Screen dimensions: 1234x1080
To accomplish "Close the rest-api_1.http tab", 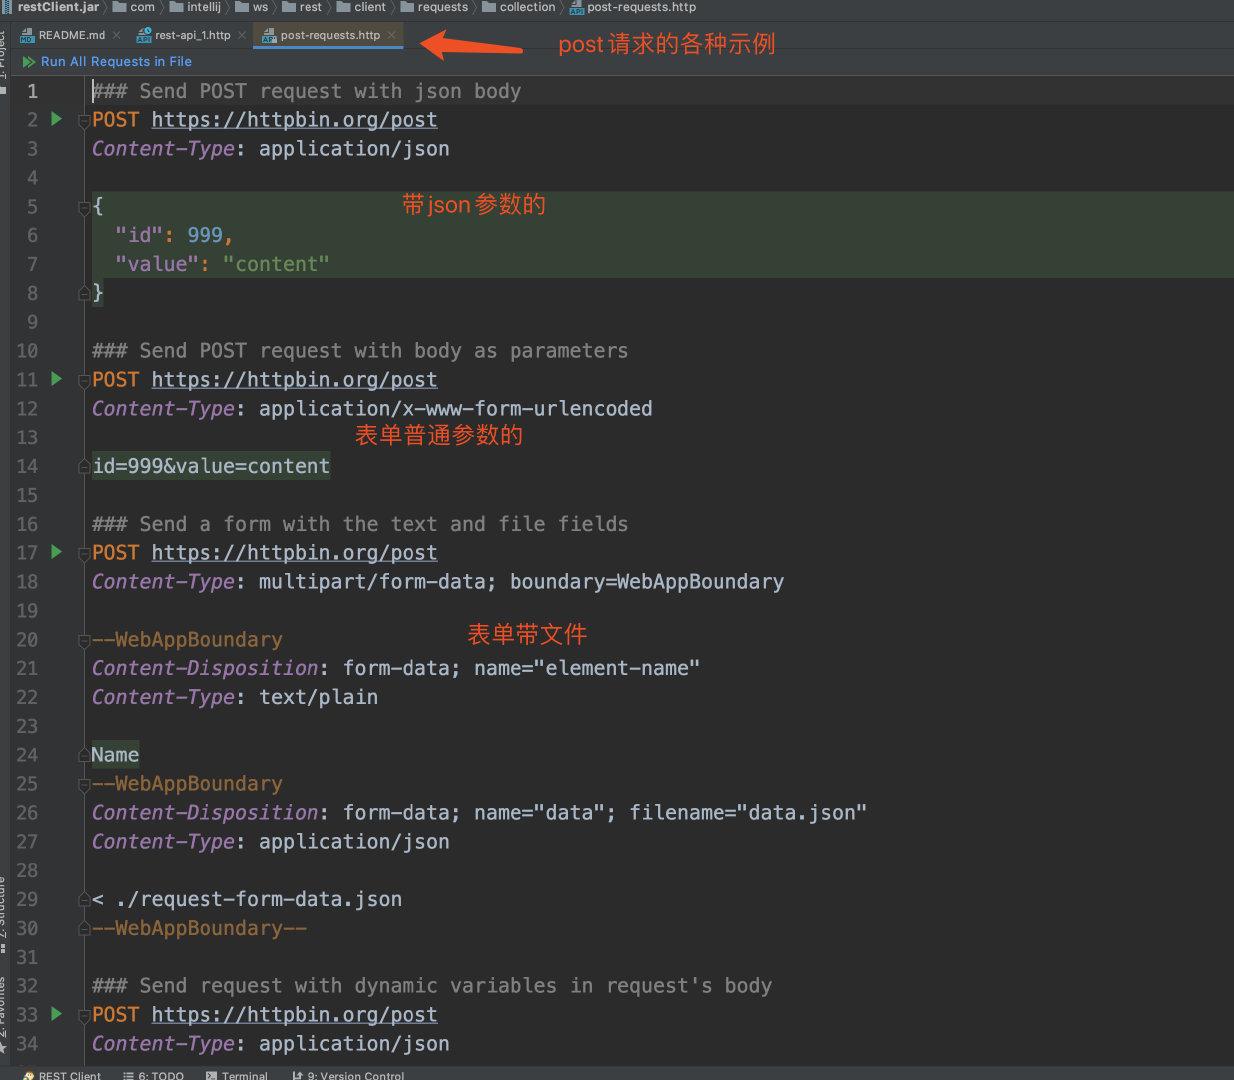I will (x=242, y=35).
